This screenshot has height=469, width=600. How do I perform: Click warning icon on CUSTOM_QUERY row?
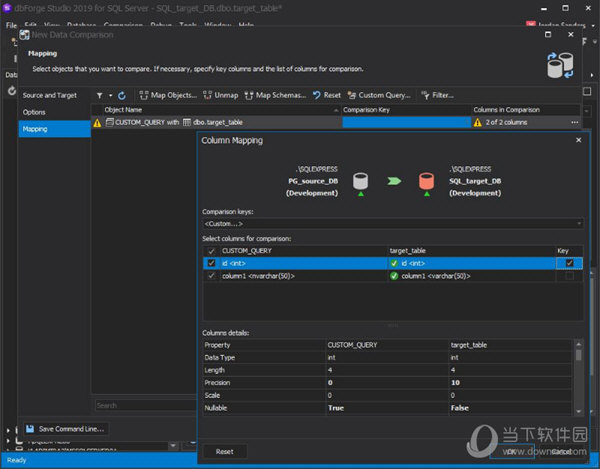point(97,123)
